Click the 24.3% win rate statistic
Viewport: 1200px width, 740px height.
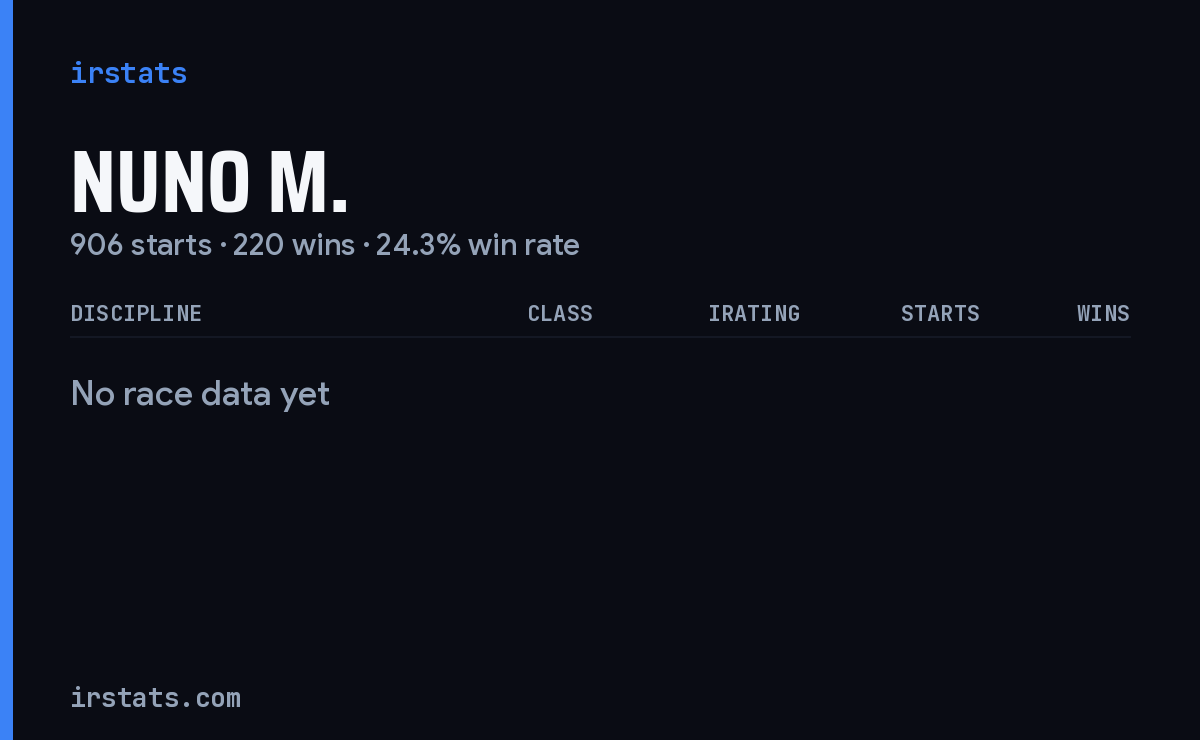pyautogui.click(x=478, y=245)
